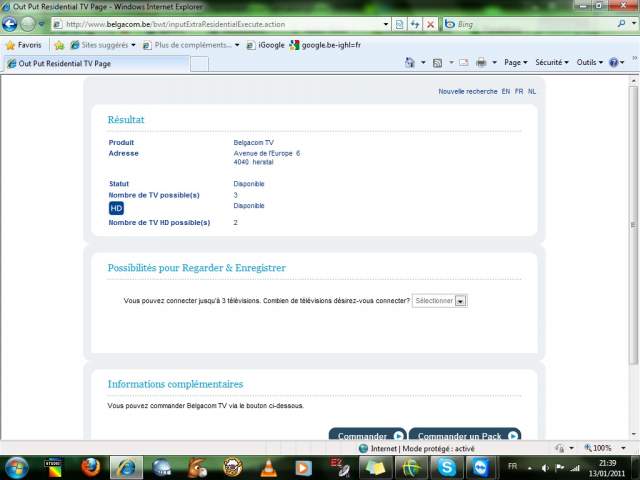Screen dimensions: 640x480
Task: Open the 100% zoom level control
Action: coord(603,448)
